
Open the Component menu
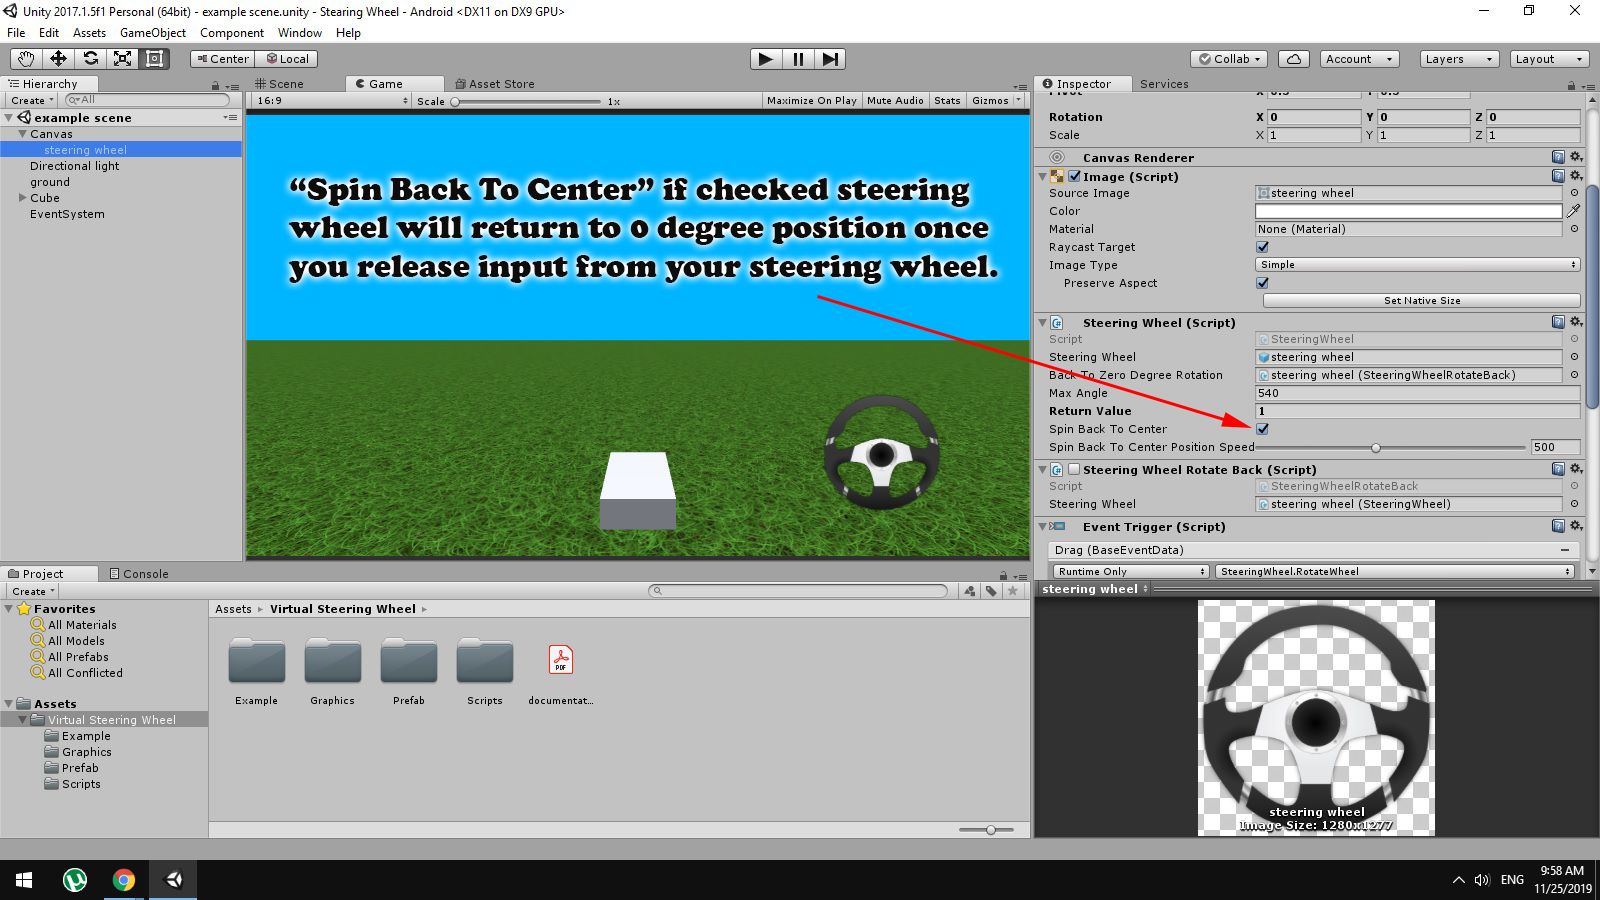click(x=232, y=32)
